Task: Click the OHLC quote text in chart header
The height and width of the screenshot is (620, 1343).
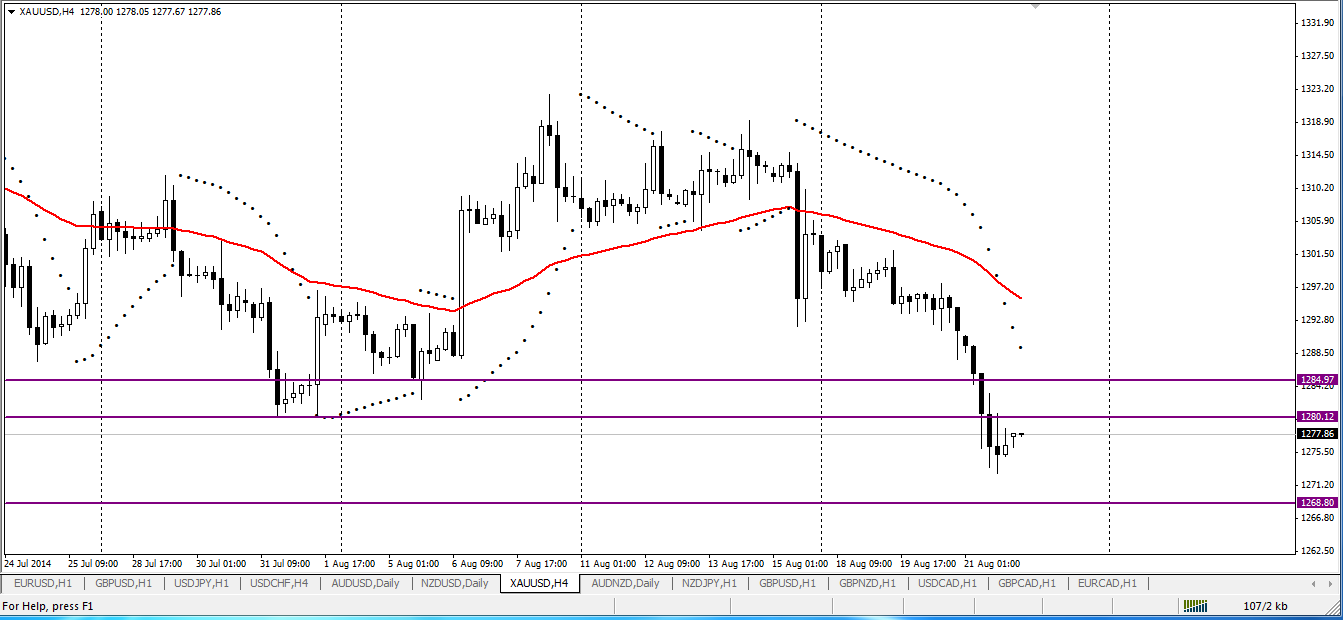Action: [x=149, y=12]
